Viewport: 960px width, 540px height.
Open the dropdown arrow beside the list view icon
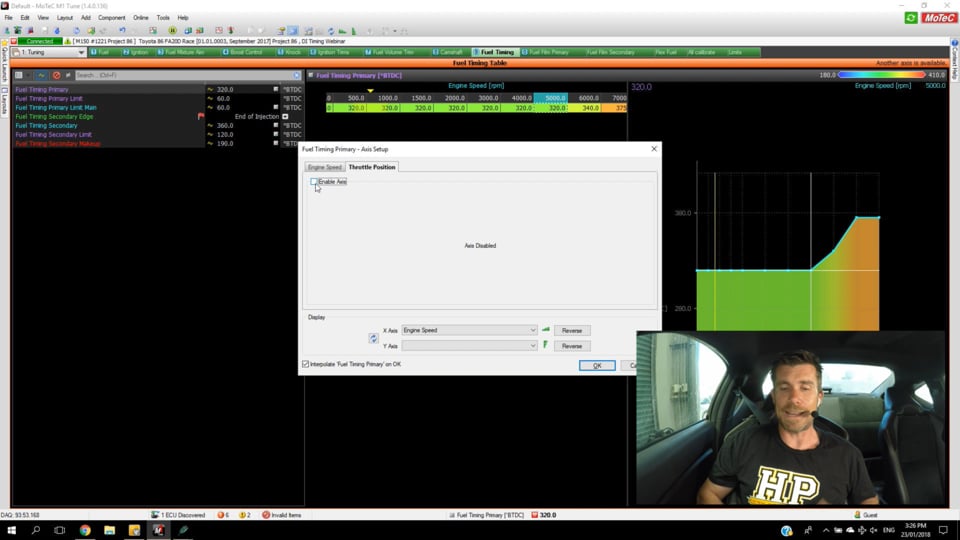point(28,75)
